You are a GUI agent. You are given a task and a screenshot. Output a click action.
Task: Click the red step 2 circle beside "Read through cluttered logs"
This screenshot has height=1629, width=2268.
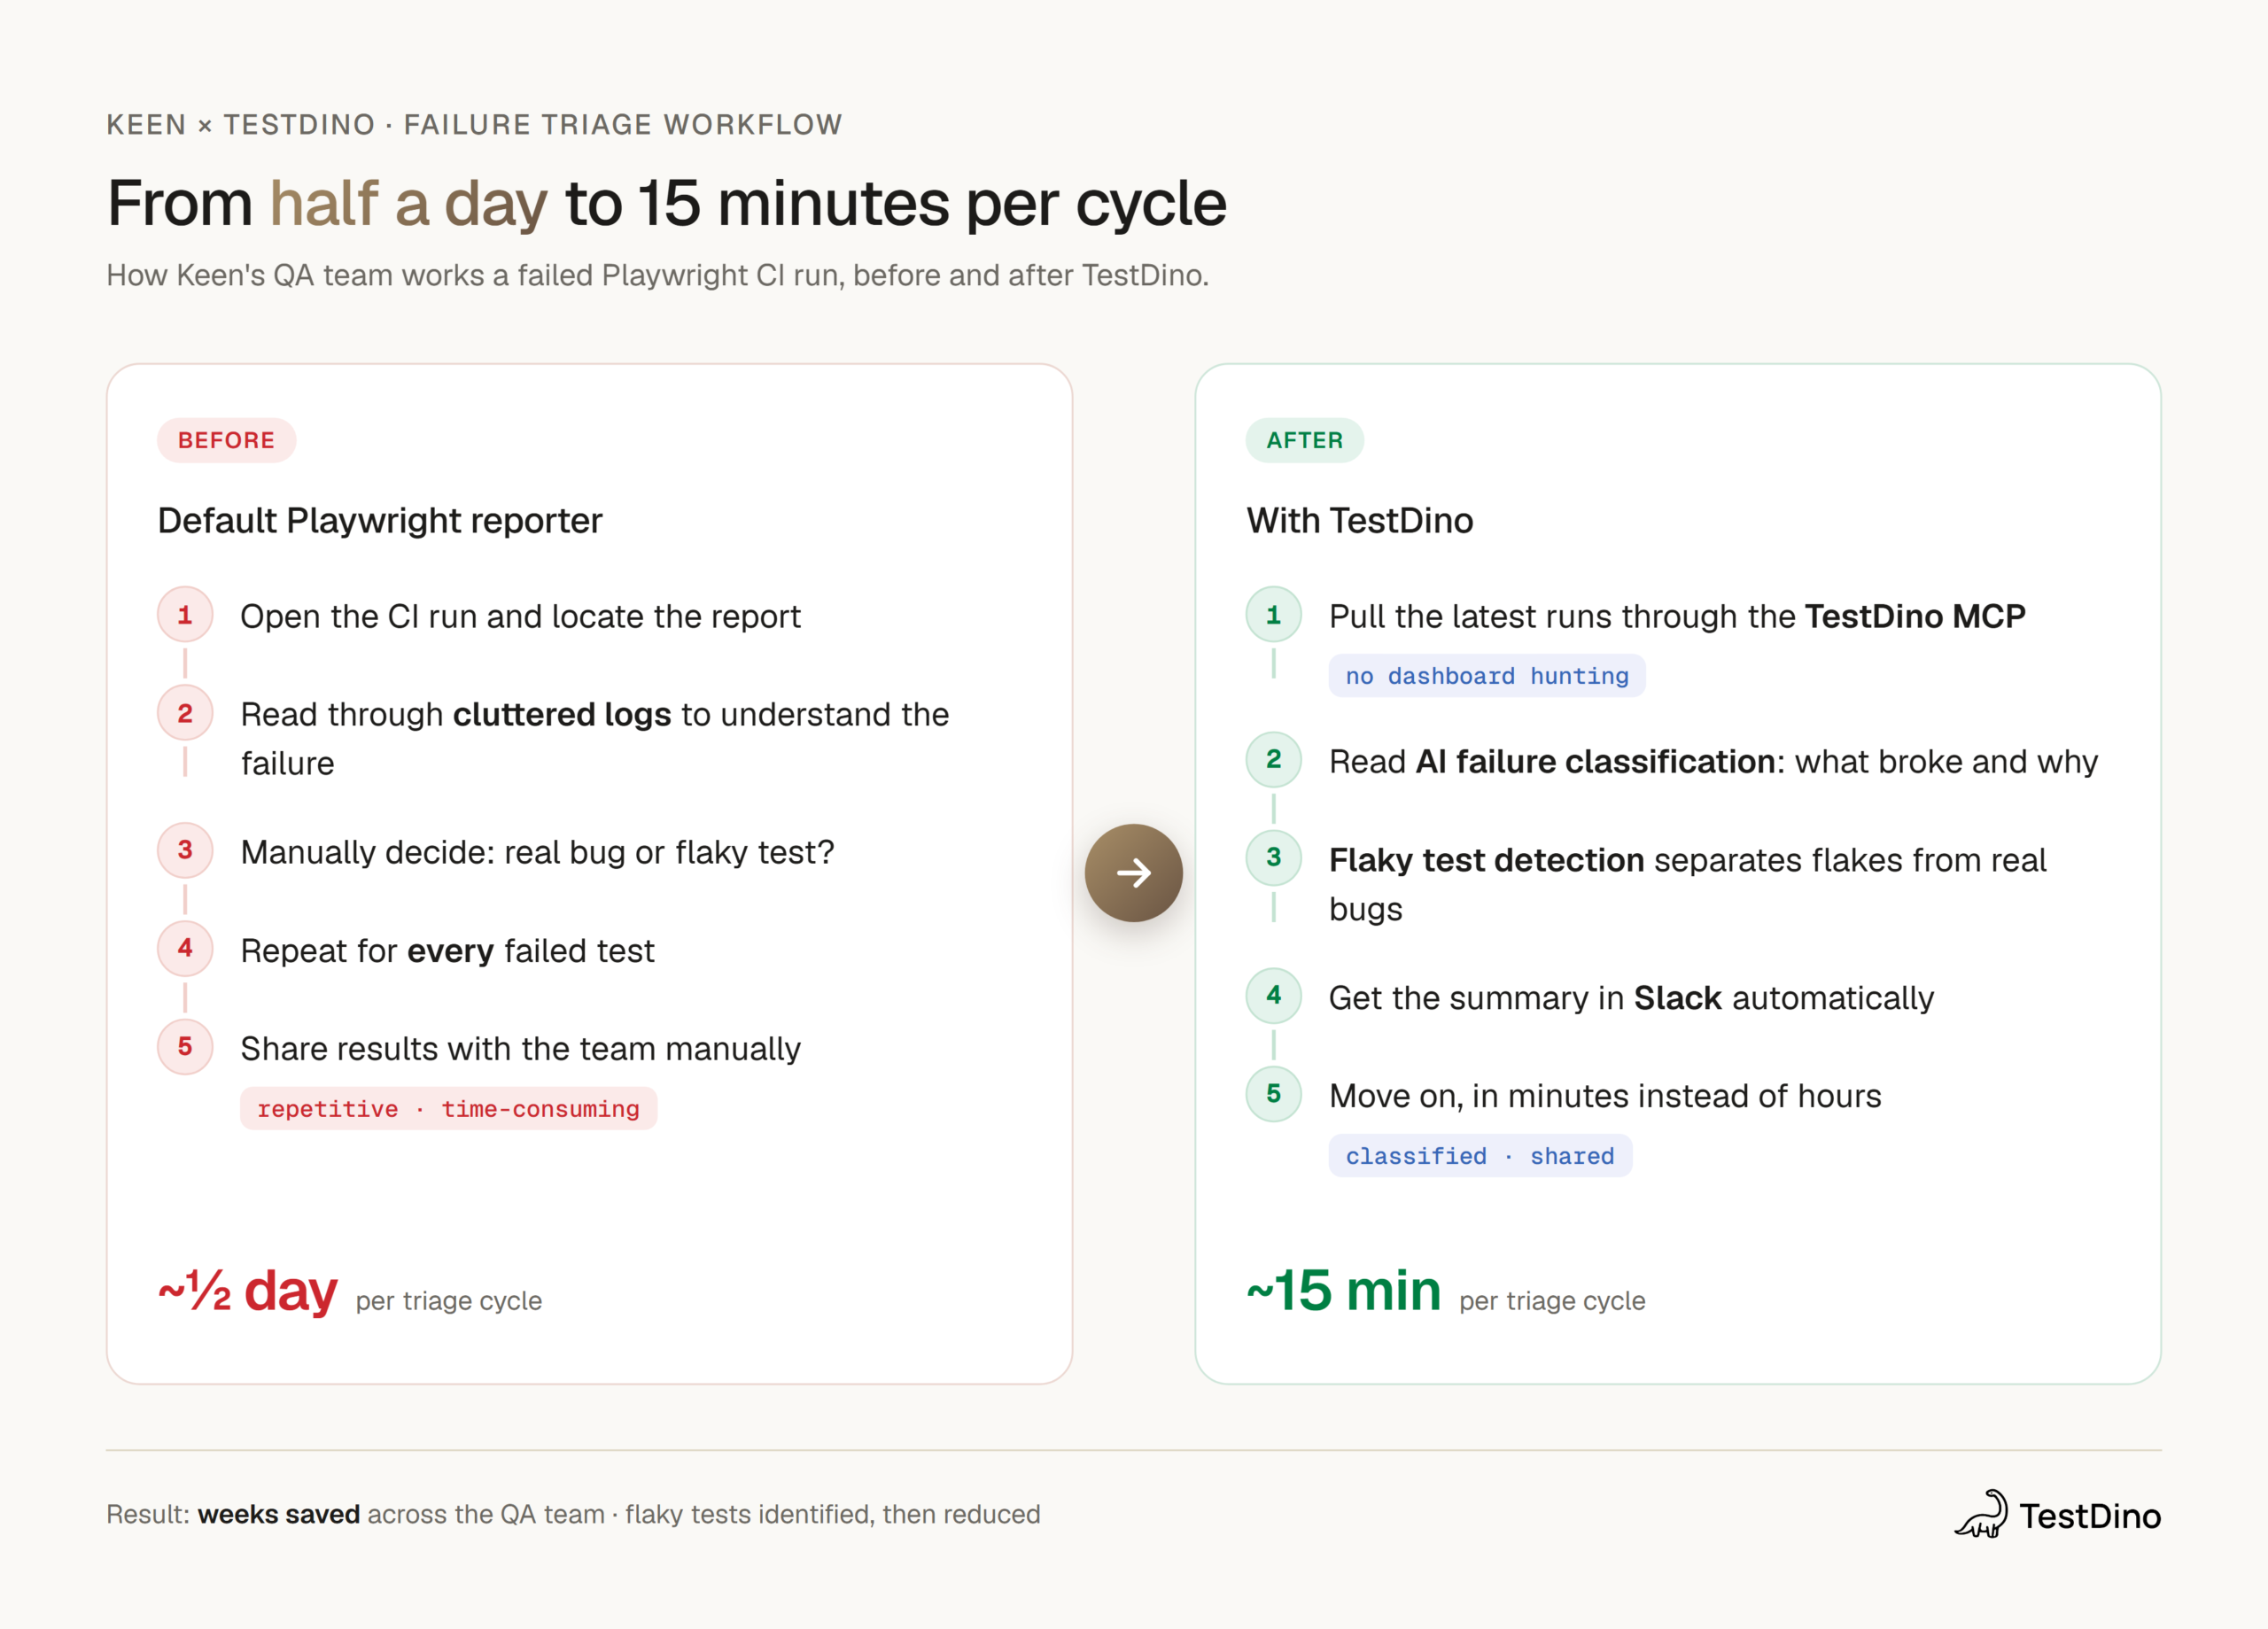pos(185,712)
